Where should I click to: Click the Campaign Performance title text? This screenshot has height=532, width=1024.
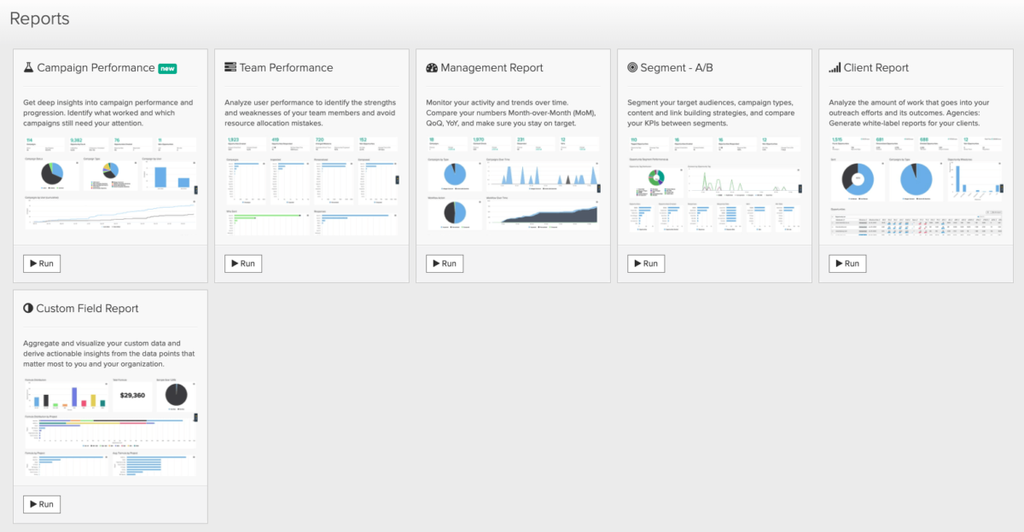tap(96, 68)
